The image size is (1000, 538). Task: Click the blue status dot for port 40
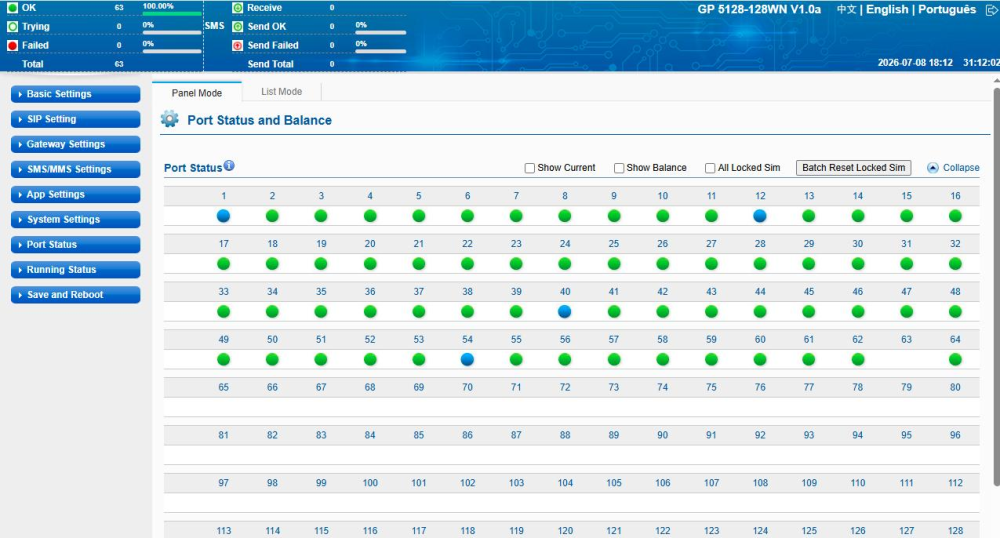coord(564,312)
